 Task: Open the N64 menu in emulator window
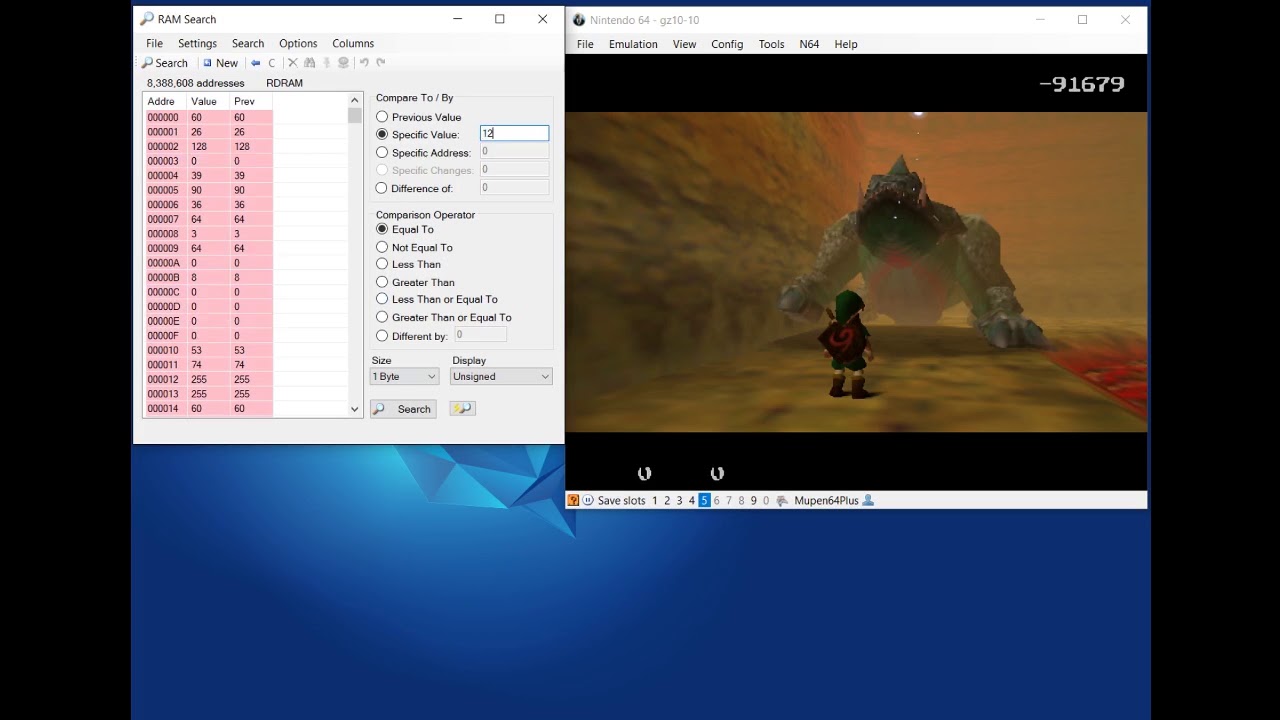[809, 44]
